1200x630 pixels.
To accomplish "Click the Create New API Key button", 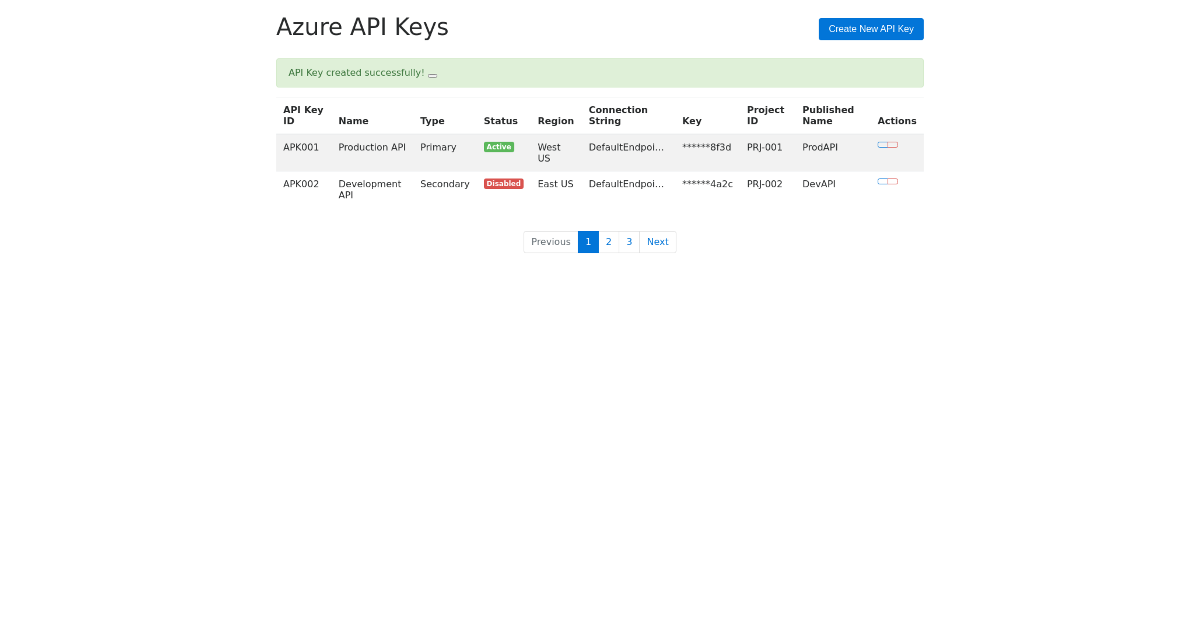I will 870,28.
